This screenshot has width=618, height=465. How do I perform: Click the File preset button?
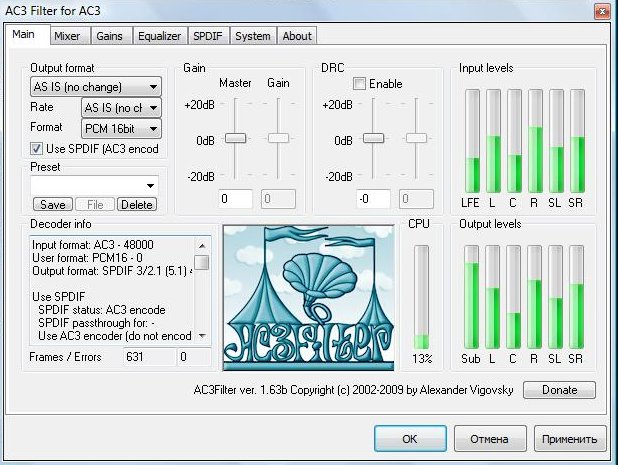[95, 205]
